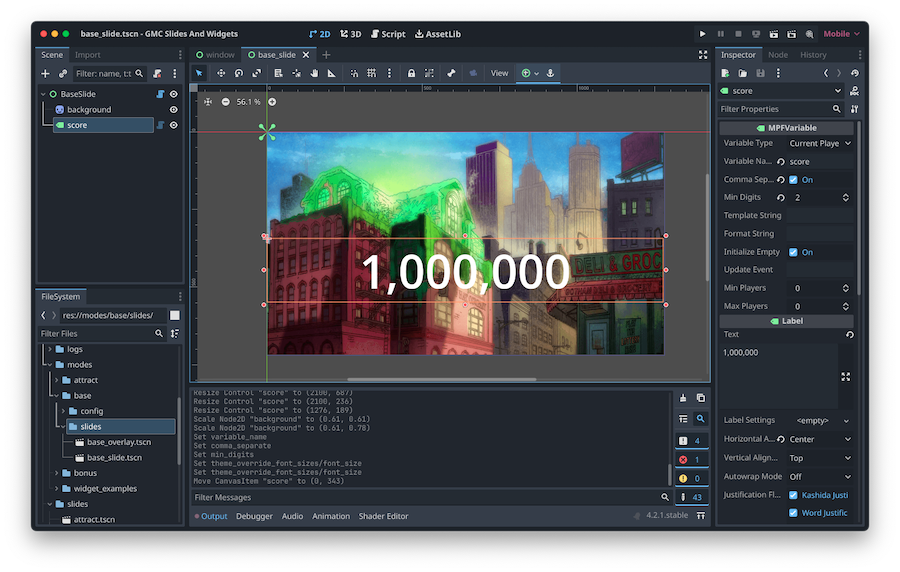Zoom in using the plus magnifier button

[272, 102]
